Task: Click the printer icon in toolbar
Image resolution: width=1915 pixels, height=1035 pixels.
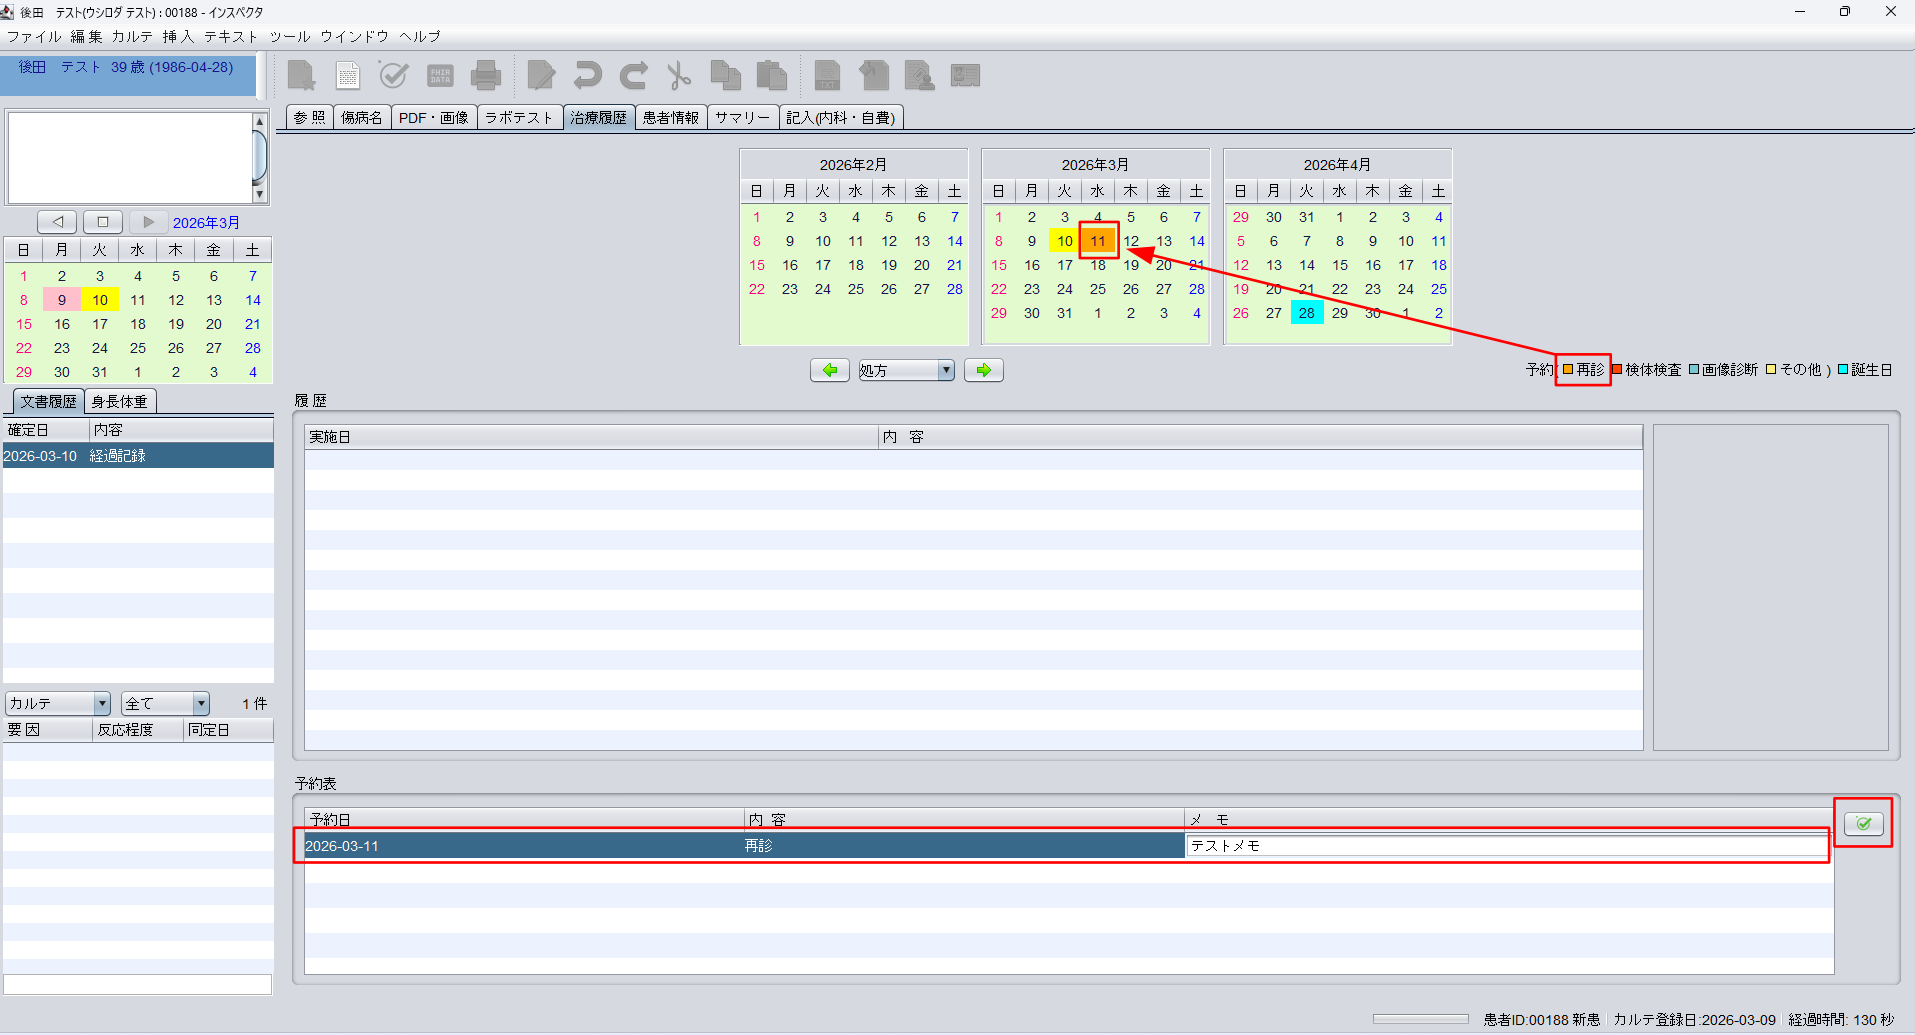Action: tap(486, 76)
